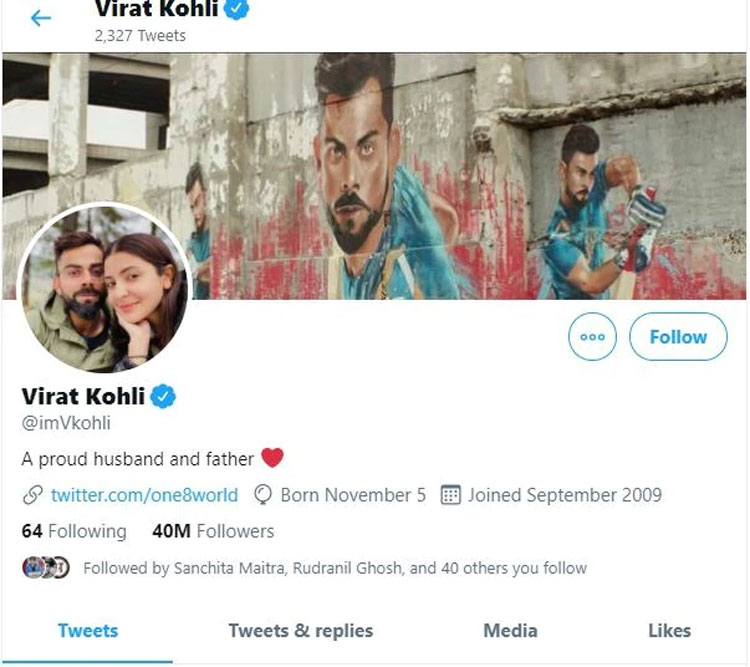Viewport: 750px width, 667px height.
Task: Click the calendar joined icon
Action: pos(450,495)
